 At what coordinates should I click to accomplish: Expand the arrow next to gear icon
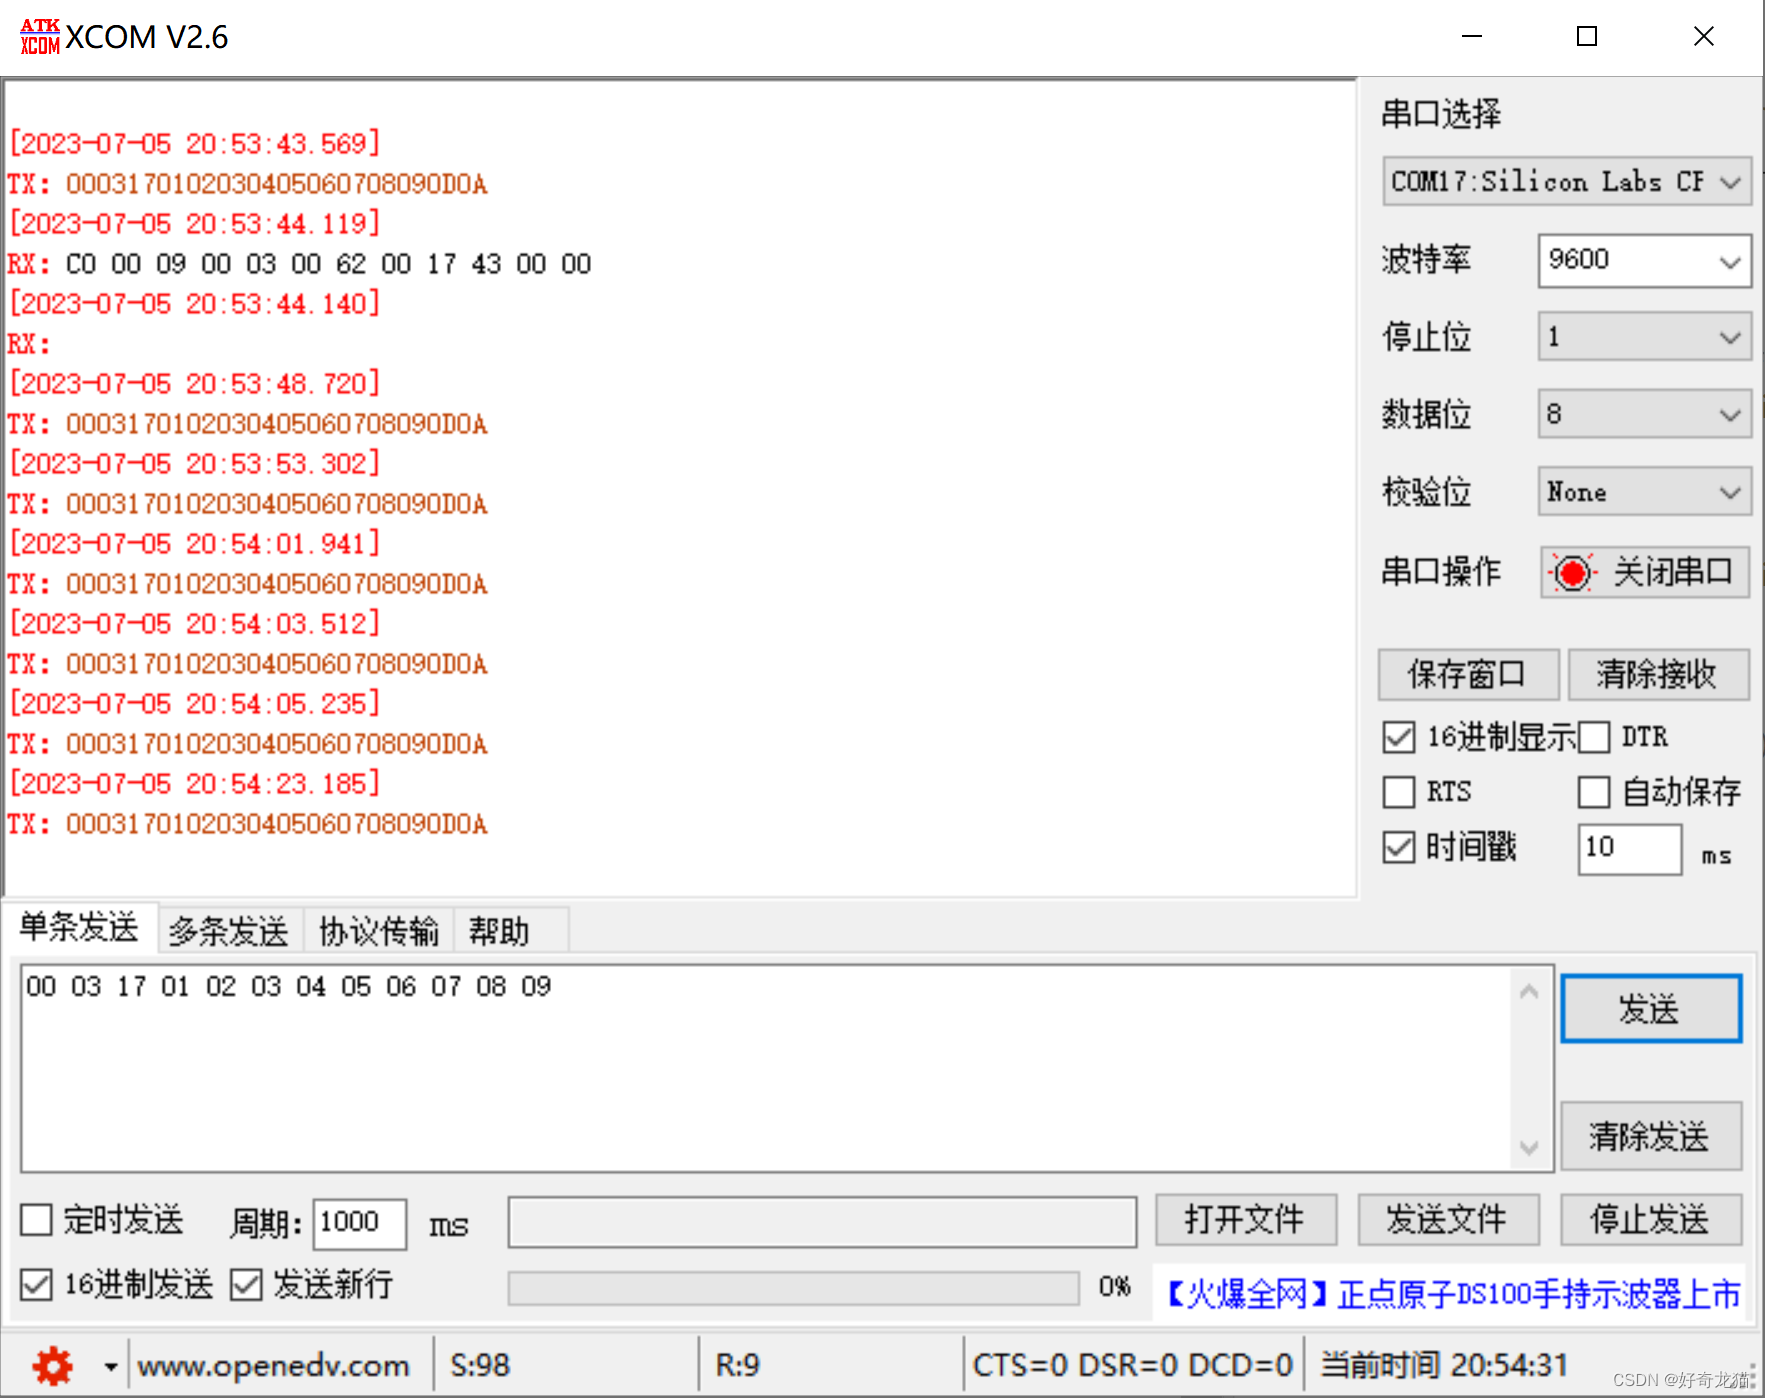point(110,1366)
